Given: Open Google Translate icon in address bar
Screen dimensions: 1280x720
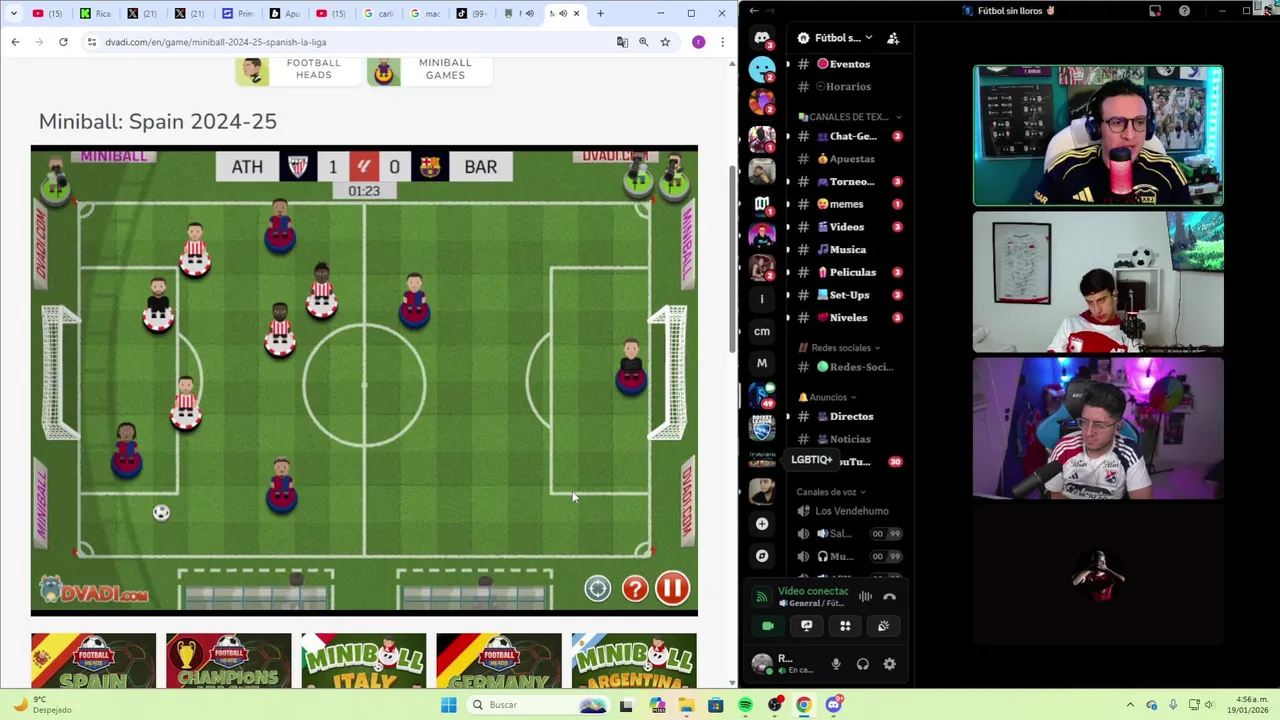Looking at the screenshot, I should click(622, 42).
